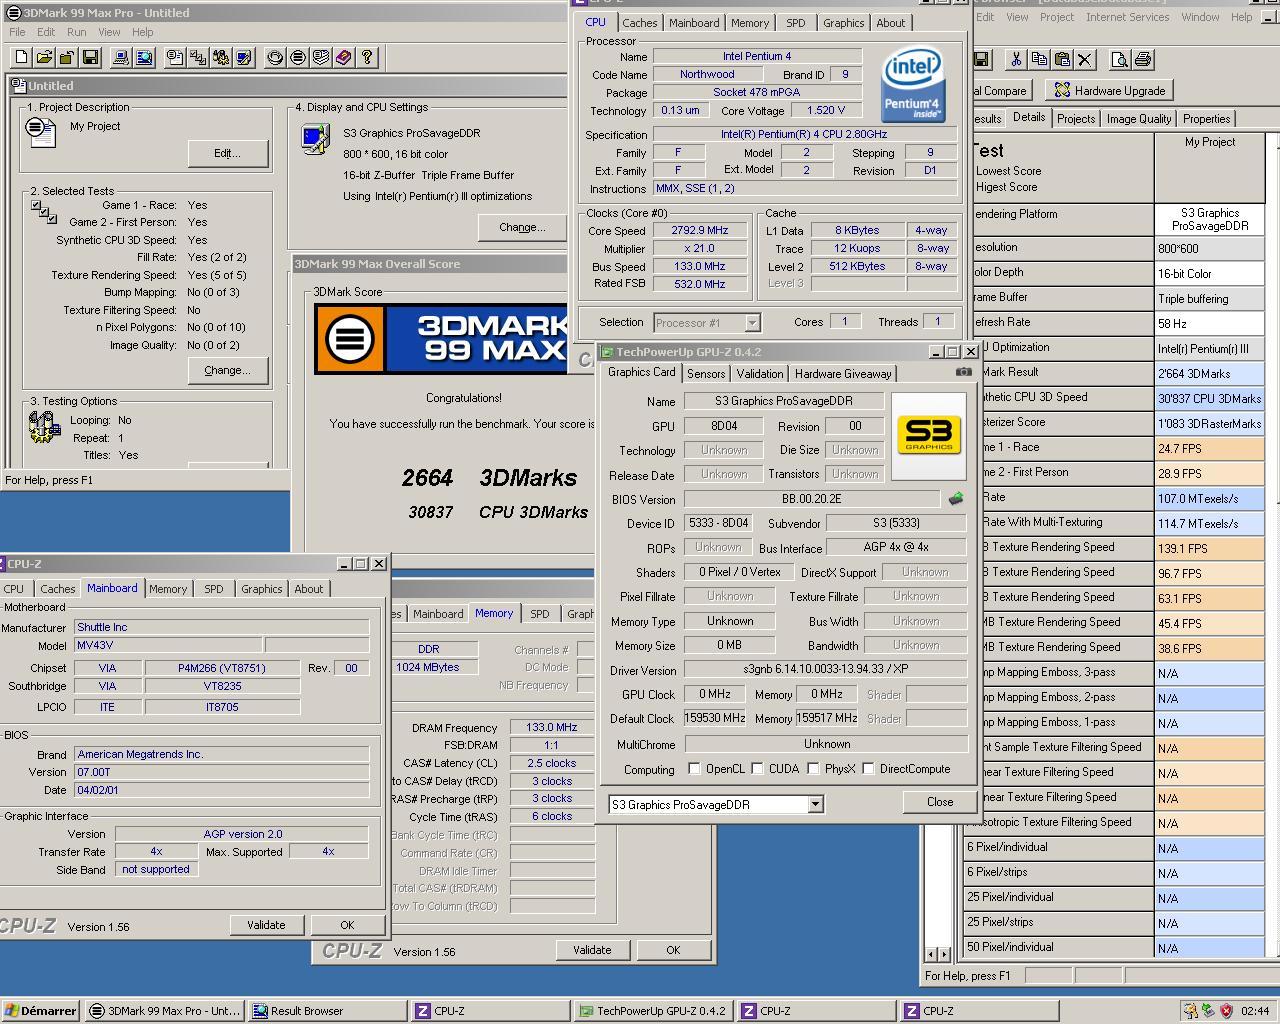Click the Copy icon in Result Browser toolbar
1280x1024 pixels.
click(x=1039, y=60)
